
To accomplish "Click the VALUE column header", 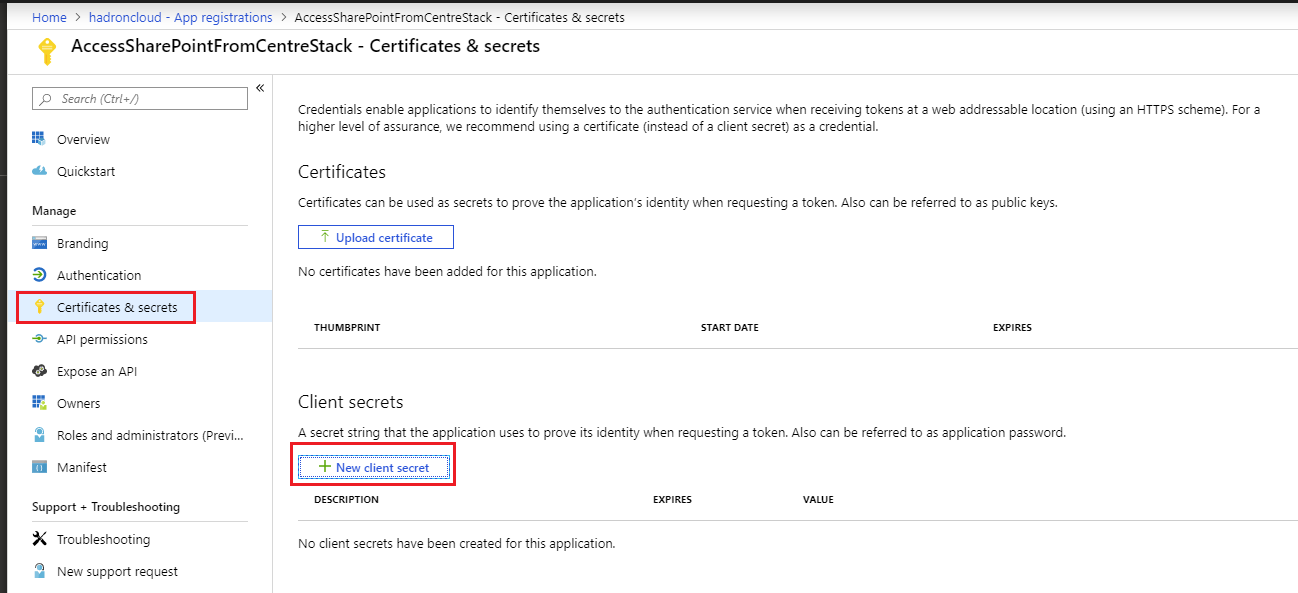I will (818, 499).
